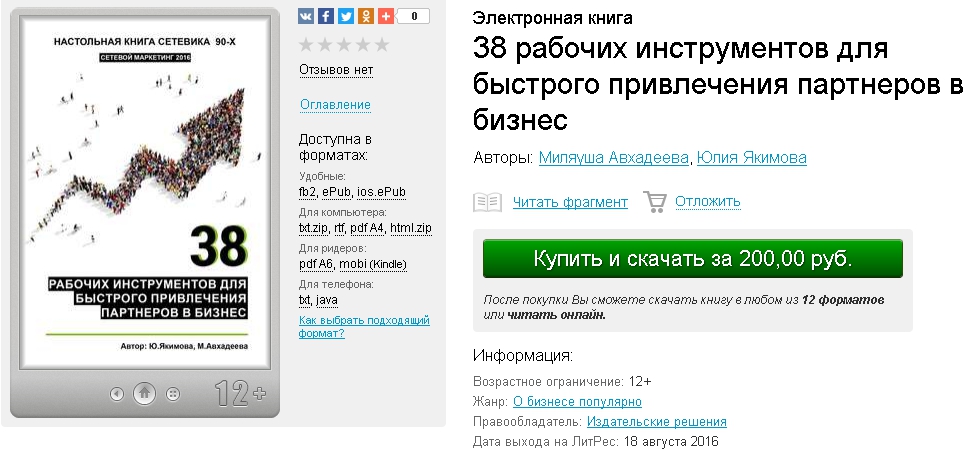Image resolution: width=978 pixels, height=451 pixels.
Task: Click 'Электронная книга' label
Action: (x=553, y=18)
